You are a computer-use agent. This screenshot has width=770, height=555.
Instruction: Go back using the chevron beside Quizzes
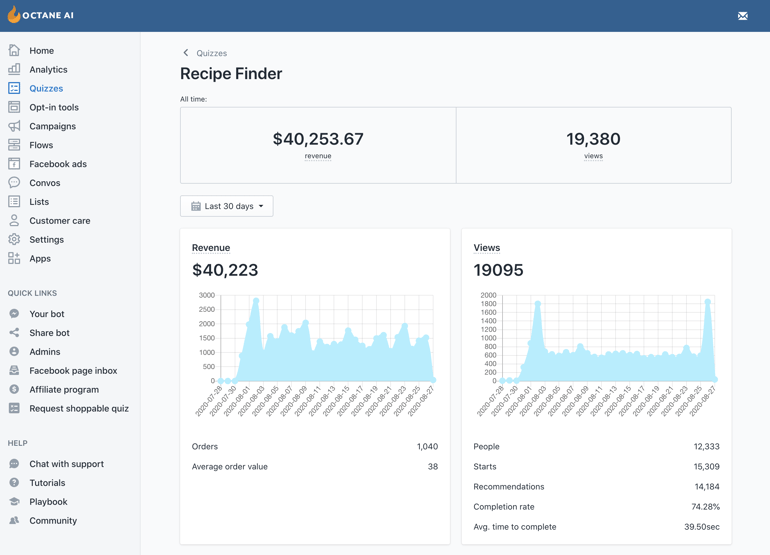tap(186, 53)
